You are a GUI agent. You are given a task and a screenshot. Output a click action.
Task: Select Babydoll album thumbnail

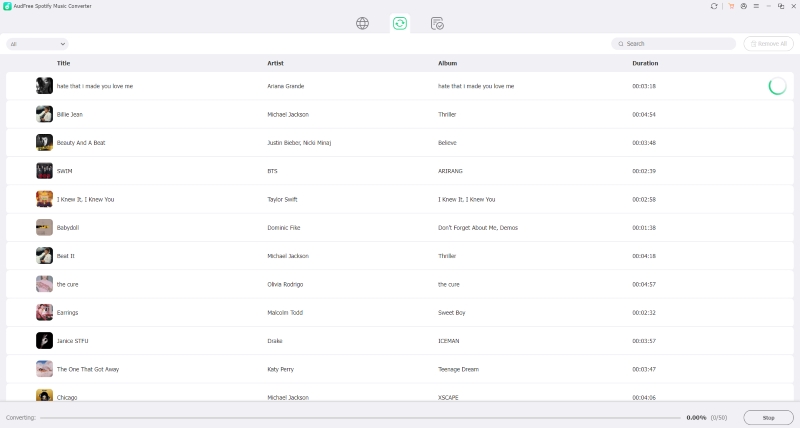tap(44, 228)
